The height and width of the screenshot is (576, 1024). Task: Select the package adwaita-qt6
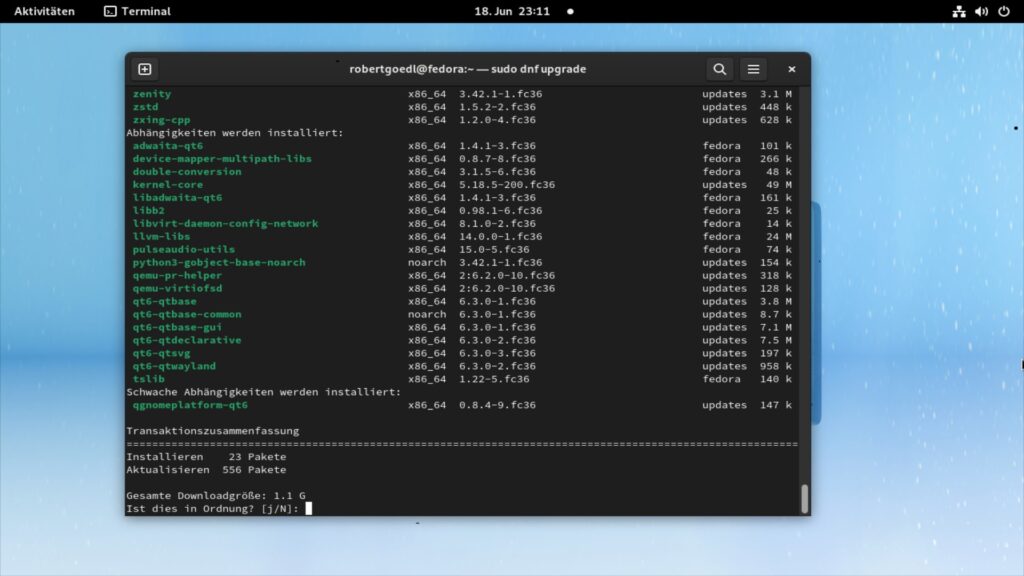[x=168, y=146]
